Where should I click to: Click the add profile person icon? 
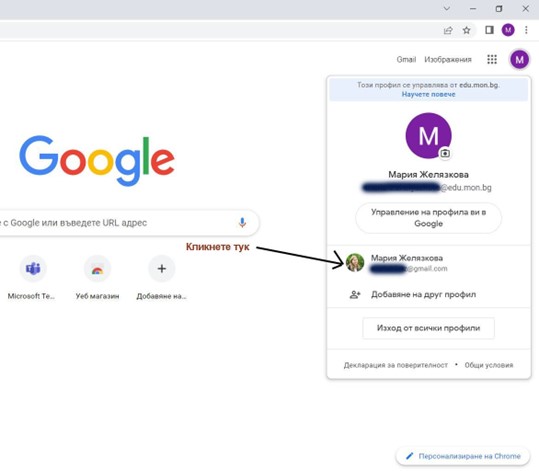tap(355, 295)
